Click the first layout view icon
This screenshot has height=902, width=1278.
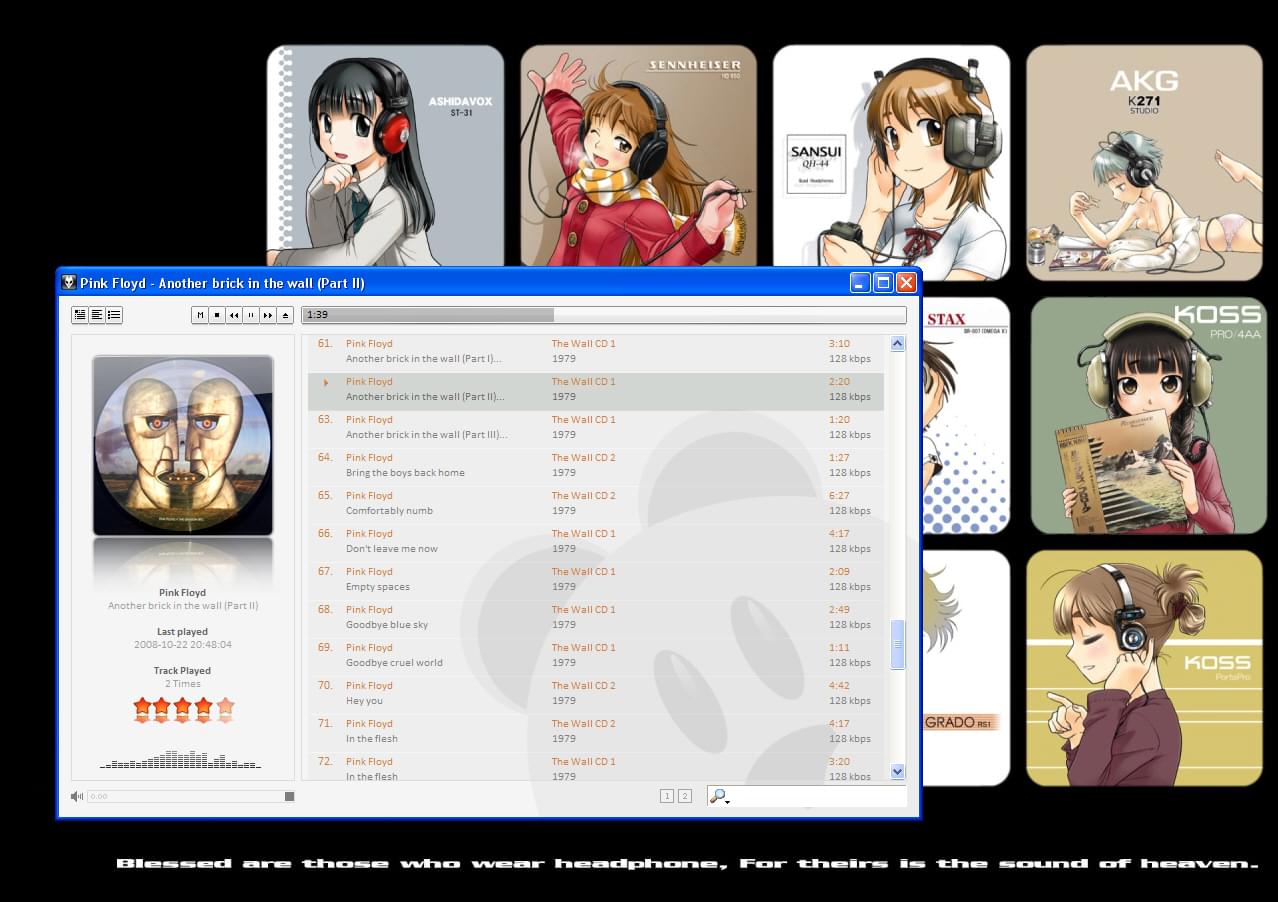click(80, 315)
